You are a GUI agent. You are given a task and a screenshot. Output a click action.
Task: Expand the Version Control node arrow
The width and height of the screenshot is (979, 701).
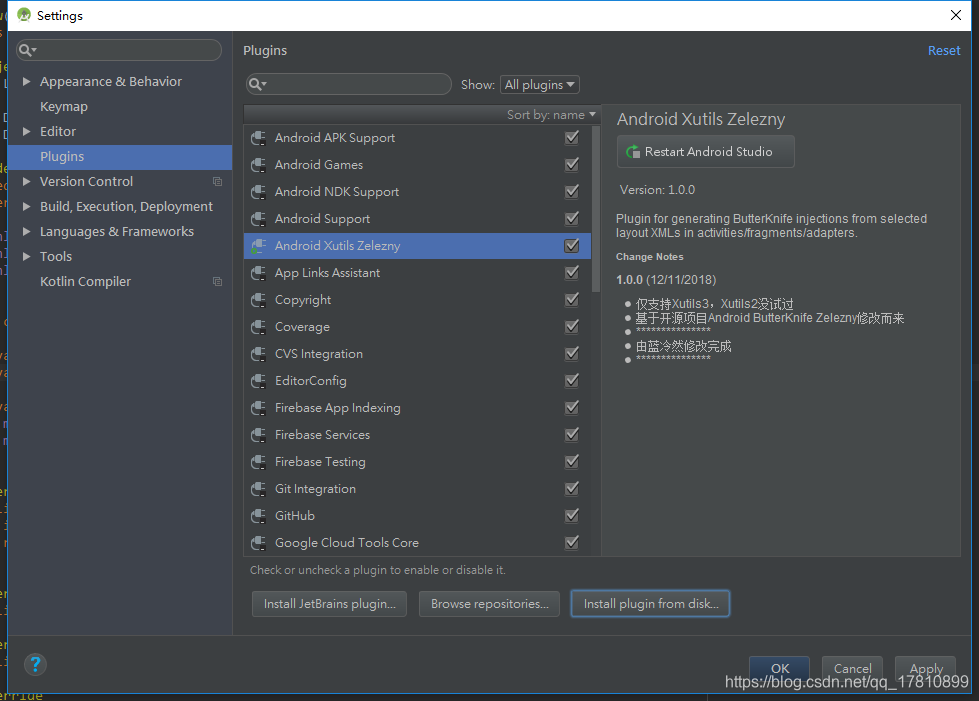point(26,181)
